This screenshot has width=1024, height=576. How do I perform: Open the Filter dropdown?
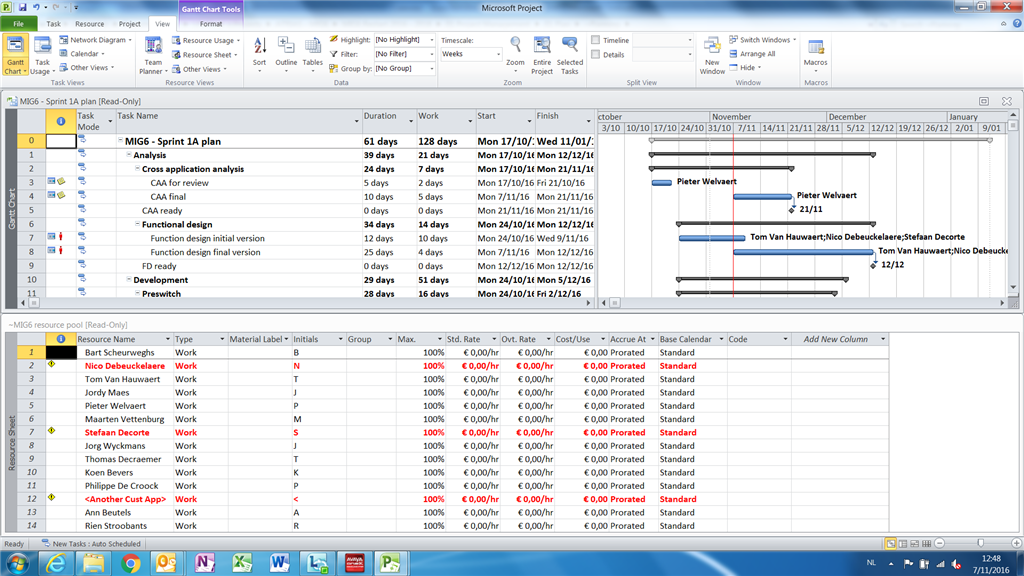click(x=431, y=54)
